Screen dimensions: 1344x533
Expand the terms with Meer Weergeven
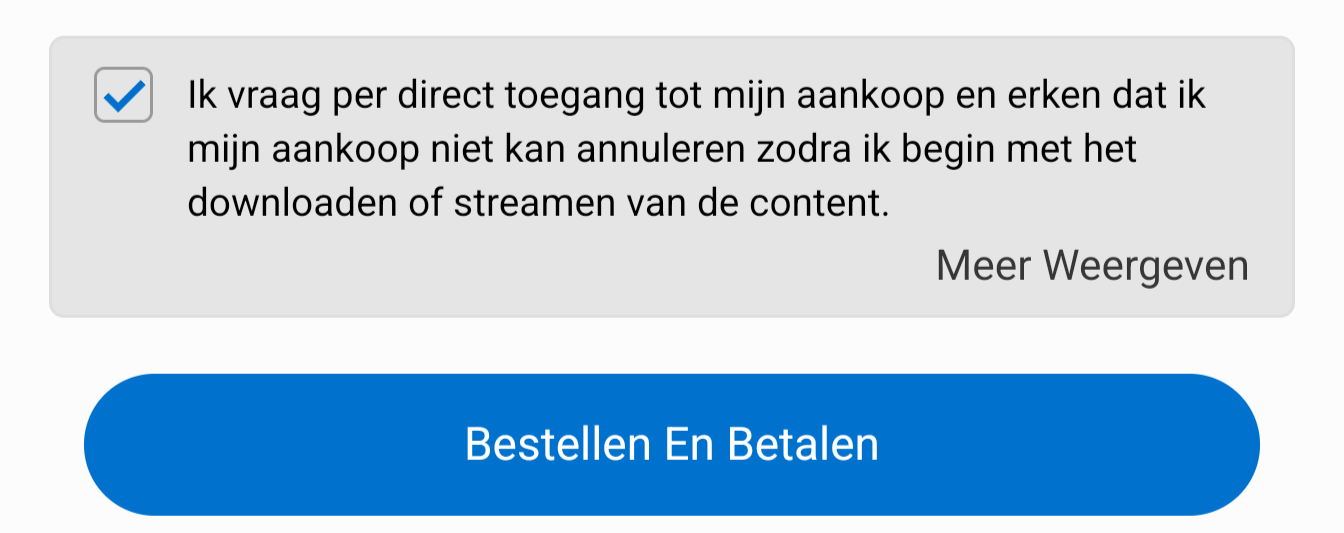tap(1092, 266)
